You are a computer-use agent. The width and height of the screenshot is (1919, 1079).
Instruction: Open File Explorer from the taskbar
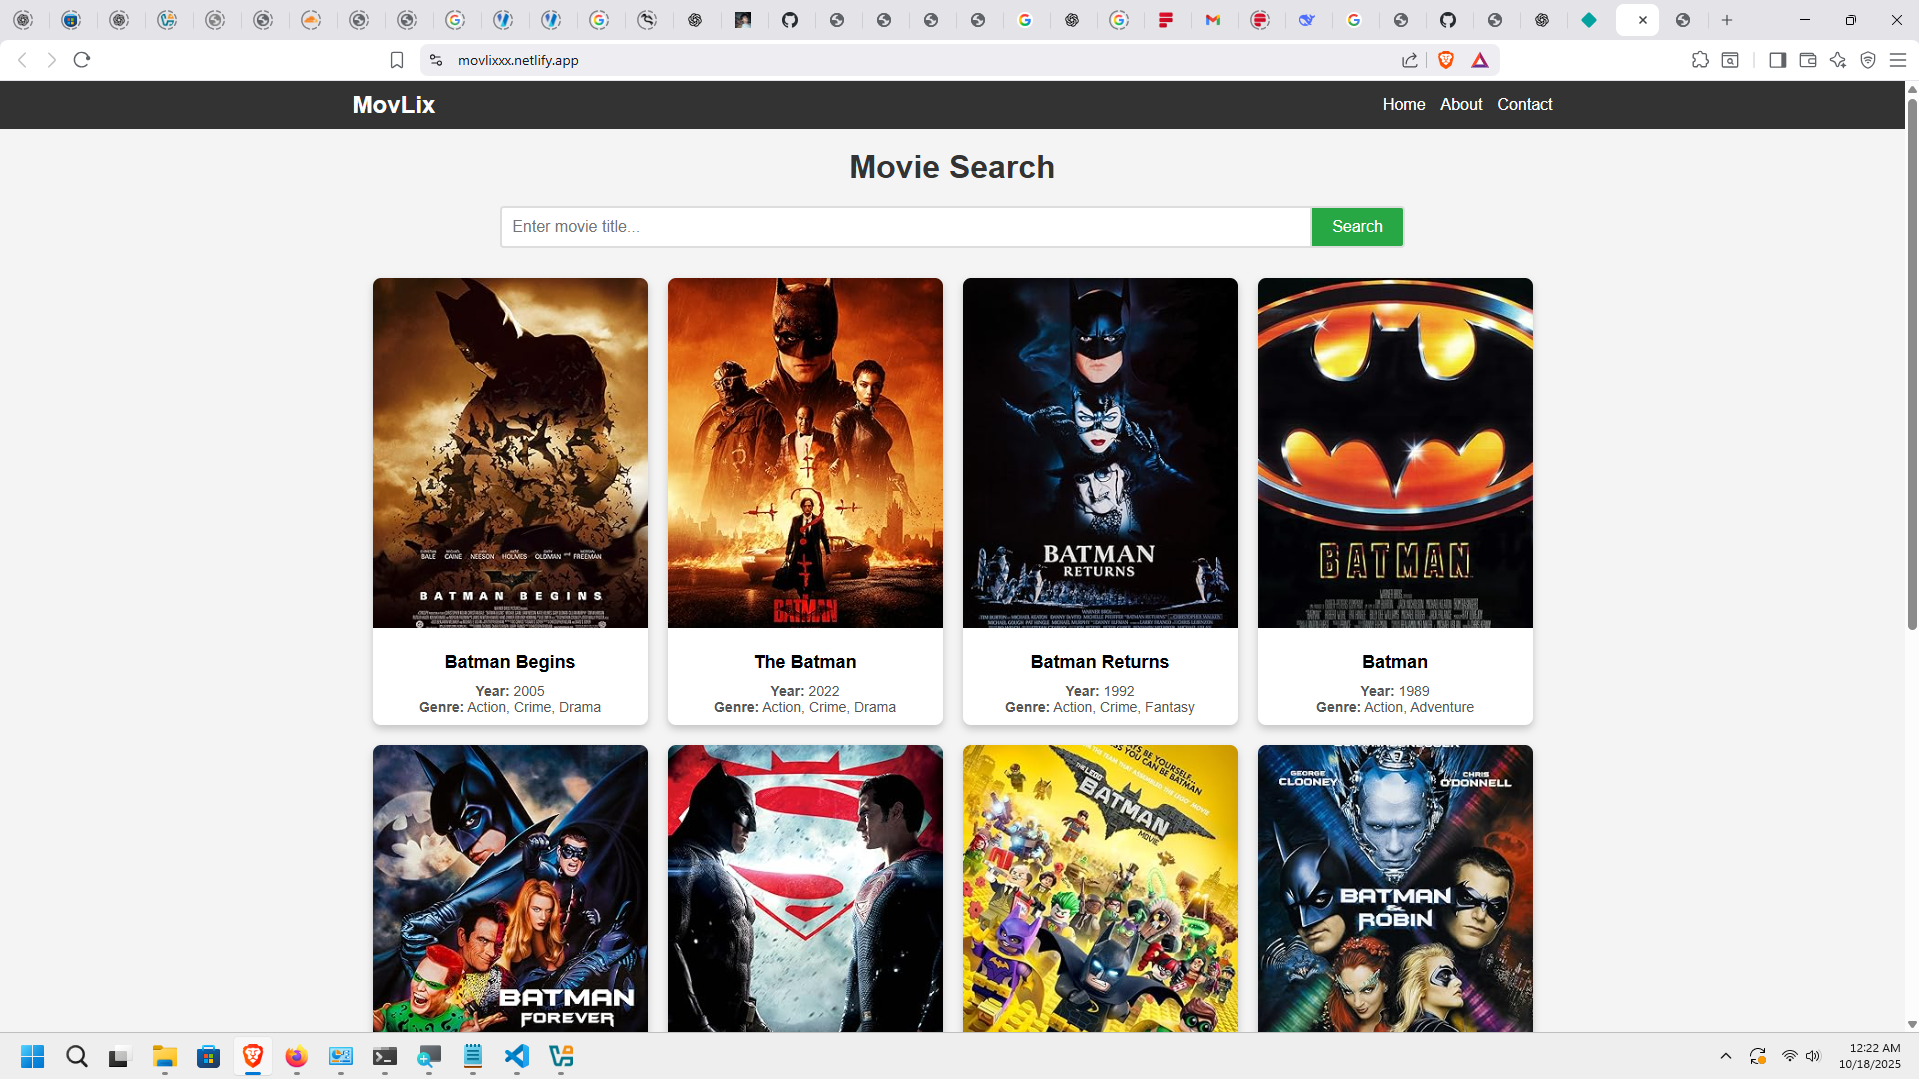(x=165, y=1057)
